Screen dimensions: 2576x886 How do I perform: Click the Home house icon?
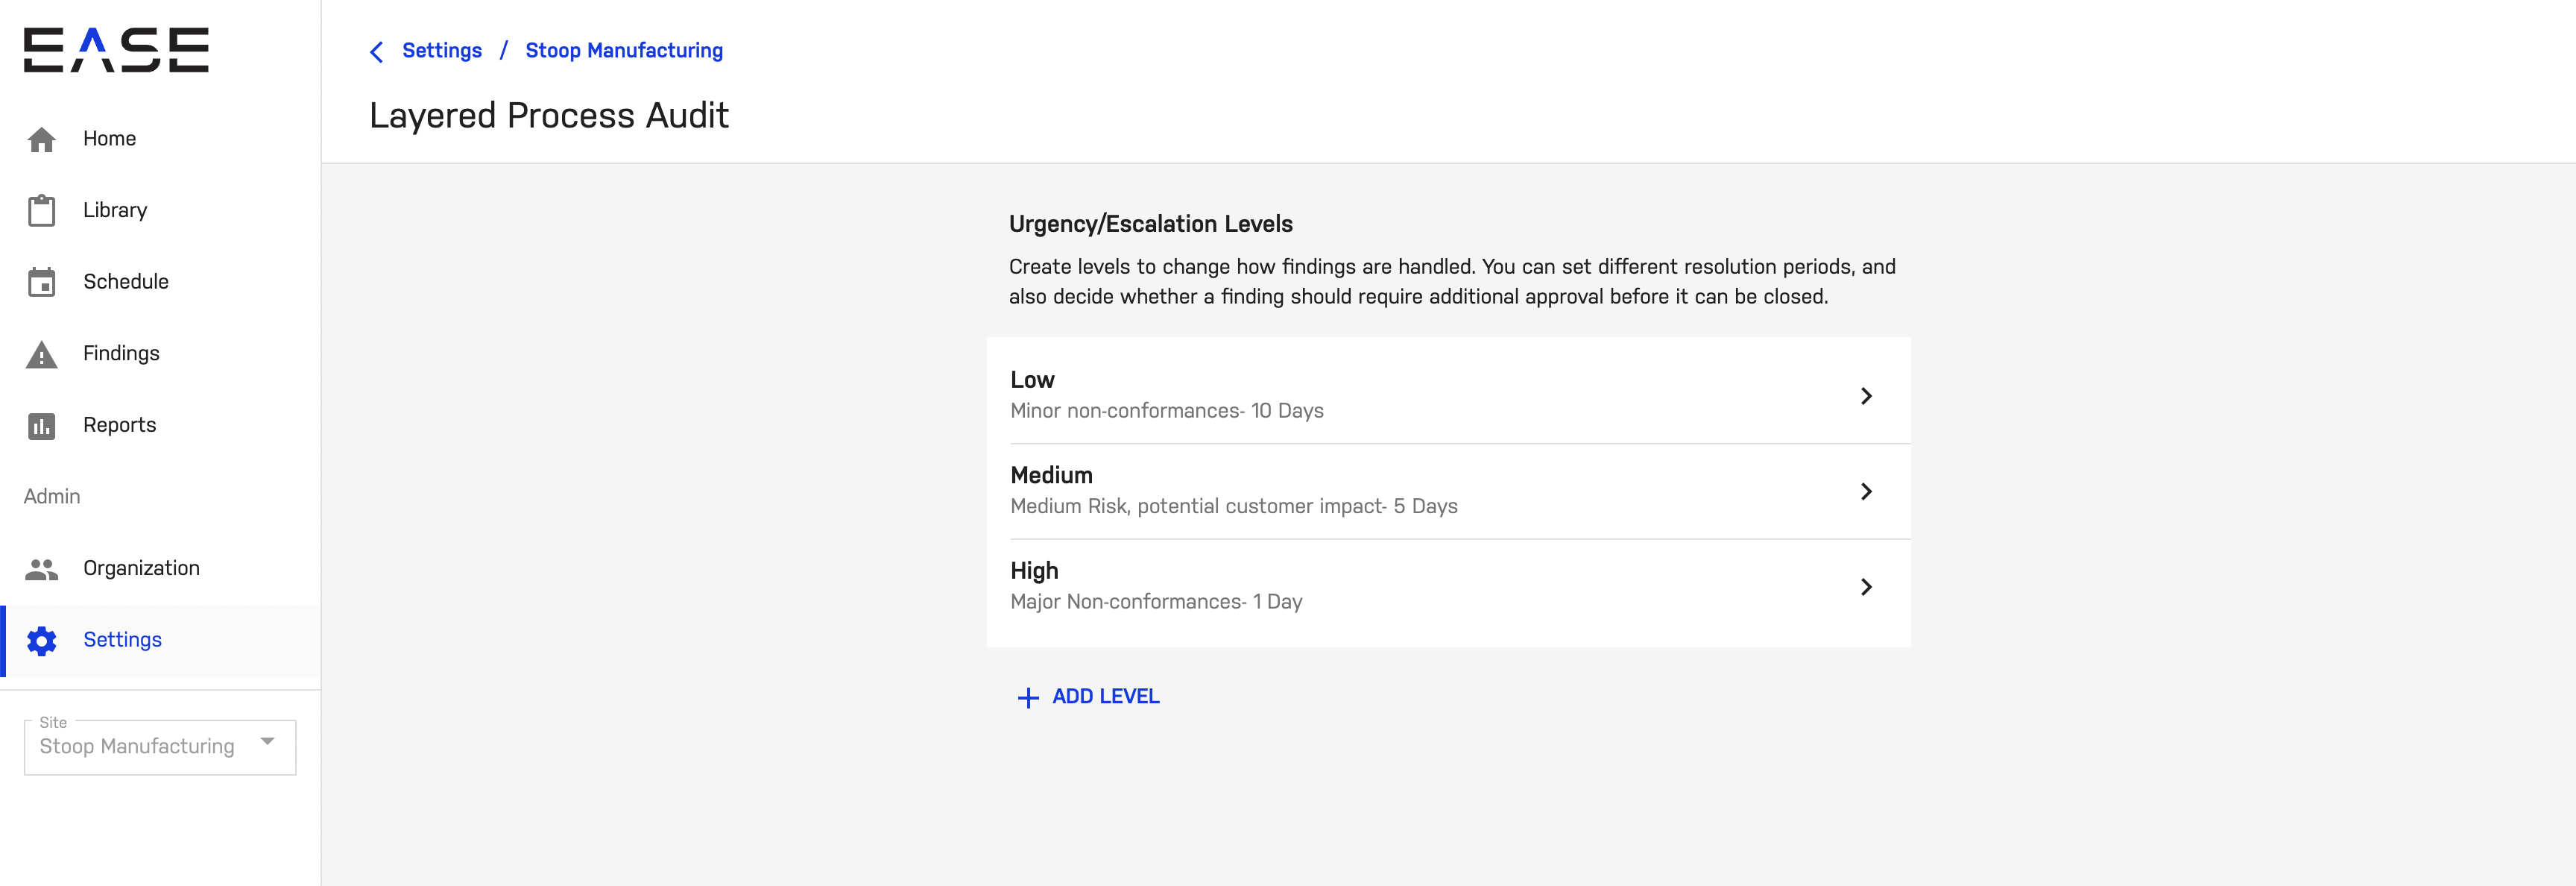point(41,139)
